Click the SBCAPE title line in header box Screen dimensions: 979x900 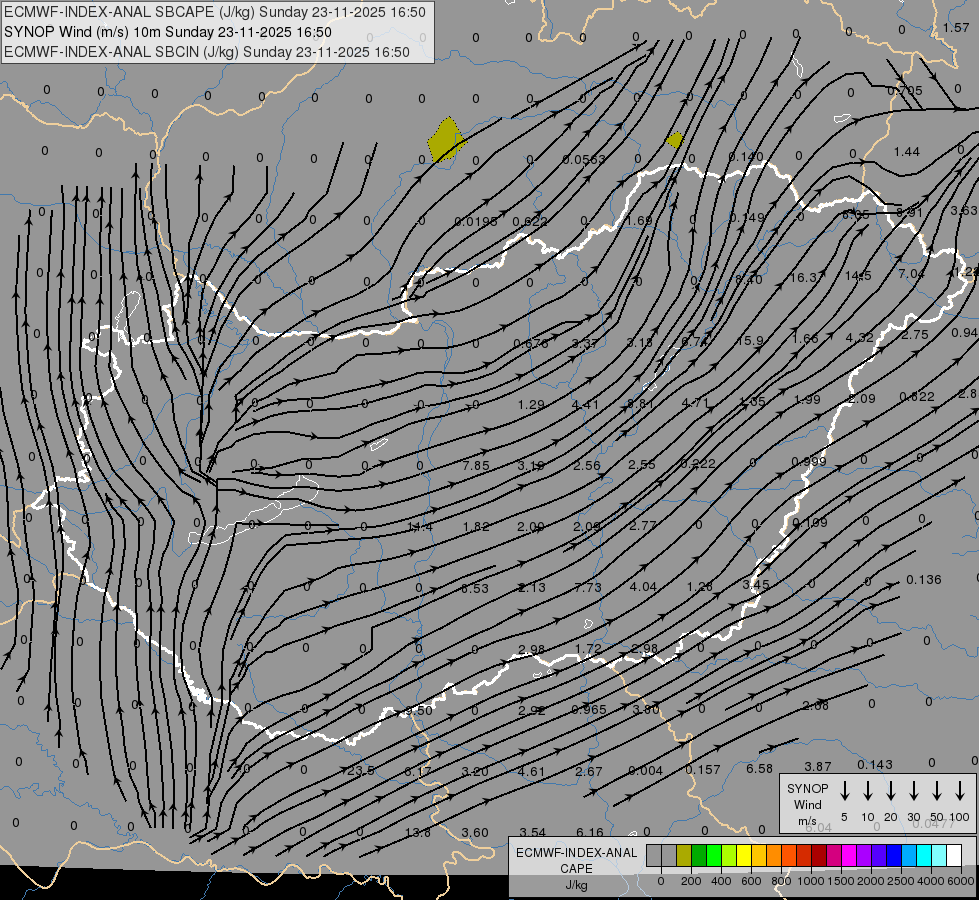click(x=215, y=12)
